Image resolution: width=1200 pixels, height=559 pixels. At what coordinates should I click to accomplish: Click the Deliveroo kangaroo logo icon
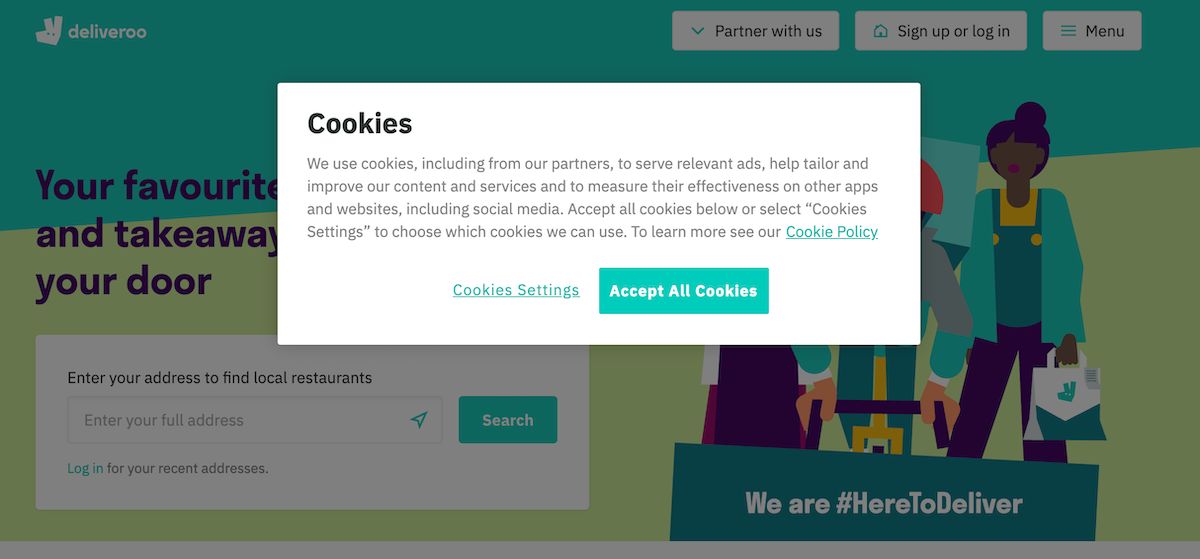49,31
